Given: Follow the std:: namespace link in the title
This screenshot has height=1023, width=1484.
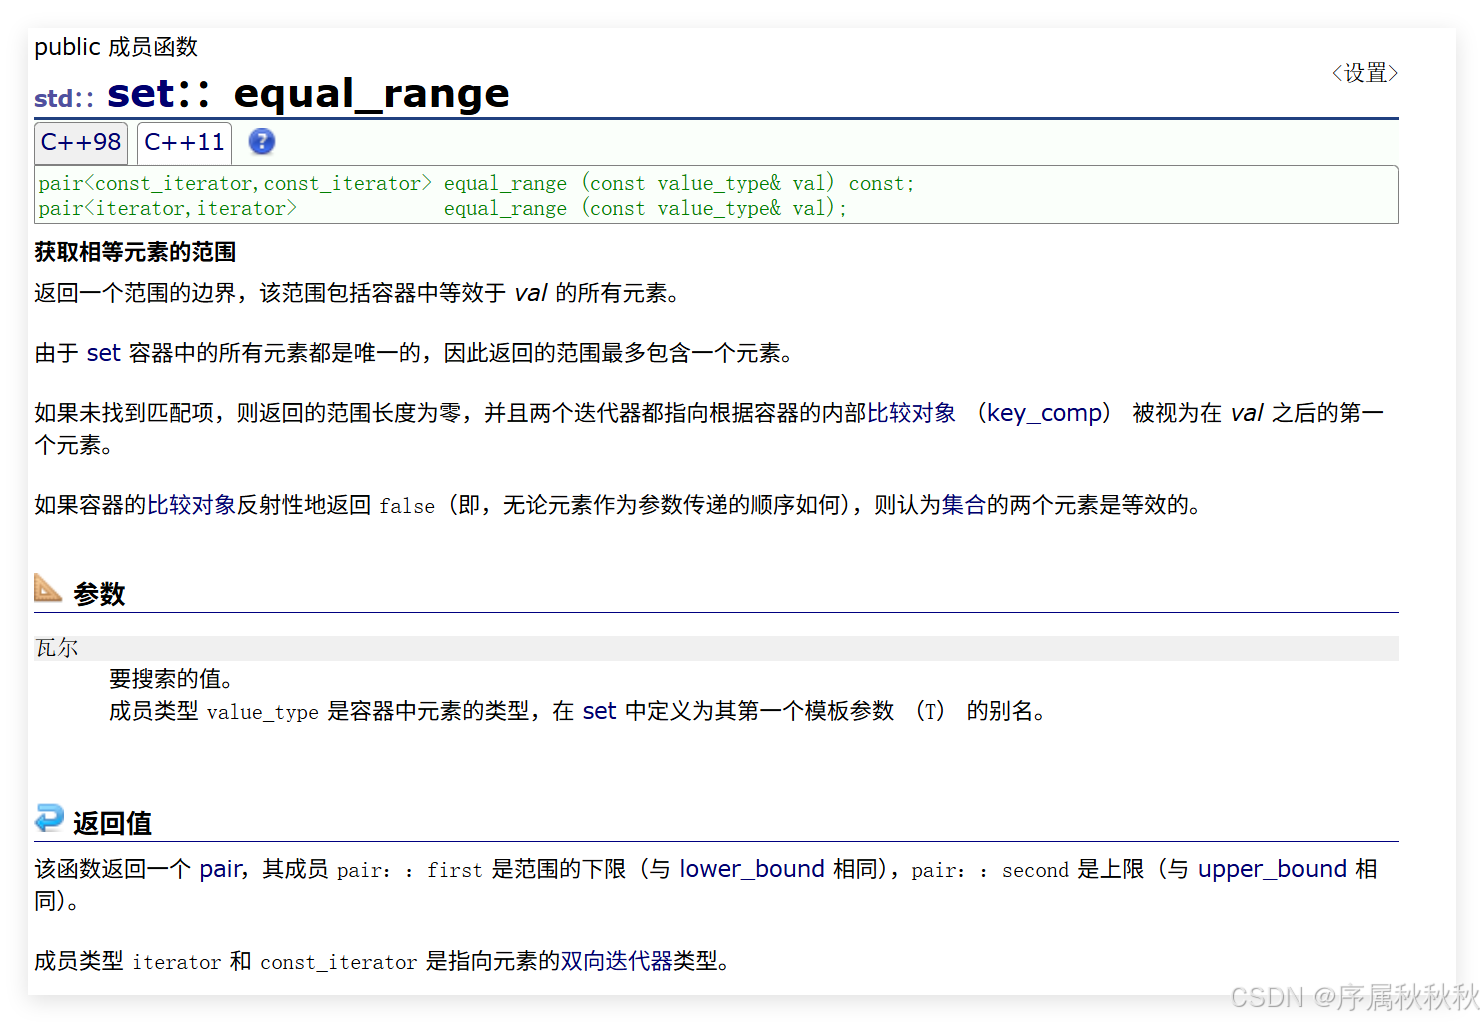Looking at the screenshot, I should pyautogui.click(x=64, y=98).
